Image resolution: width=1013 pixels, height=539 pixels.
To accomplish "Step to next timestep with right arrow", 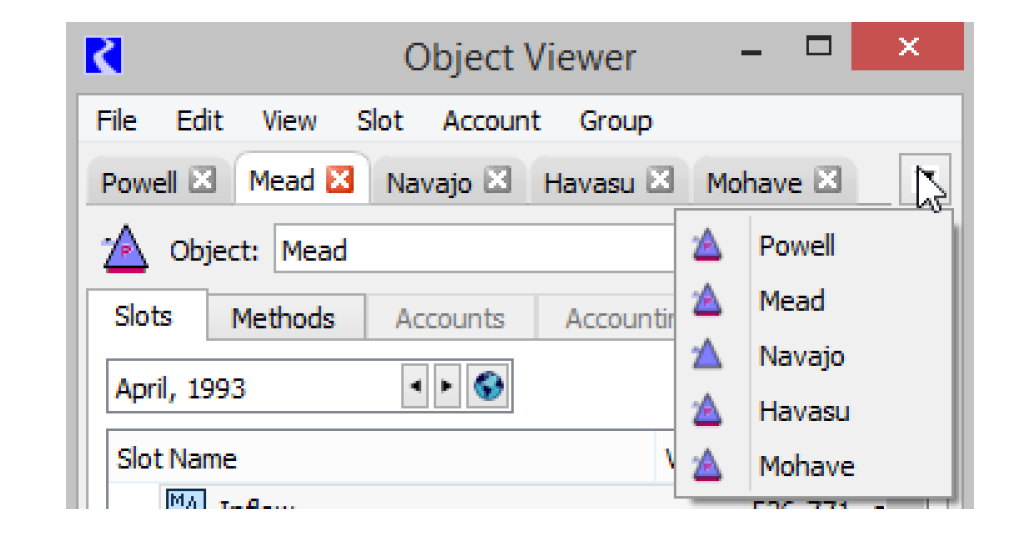I will pyautogui.click(x=446, y=387).
